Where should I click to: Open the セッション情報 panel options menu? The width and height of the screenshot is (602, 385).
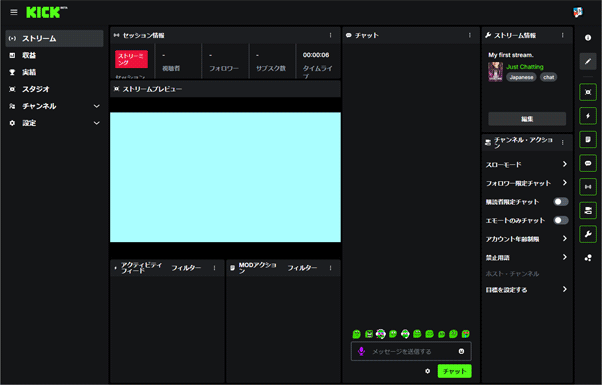tap(331, 35)
